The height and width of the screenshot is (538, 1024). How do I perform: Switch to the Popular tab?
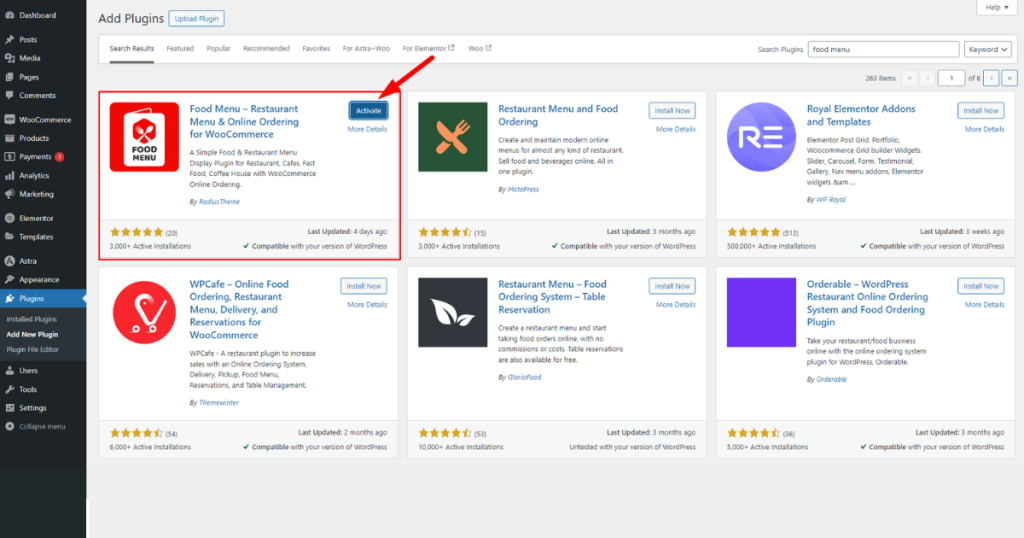point(218,48)
